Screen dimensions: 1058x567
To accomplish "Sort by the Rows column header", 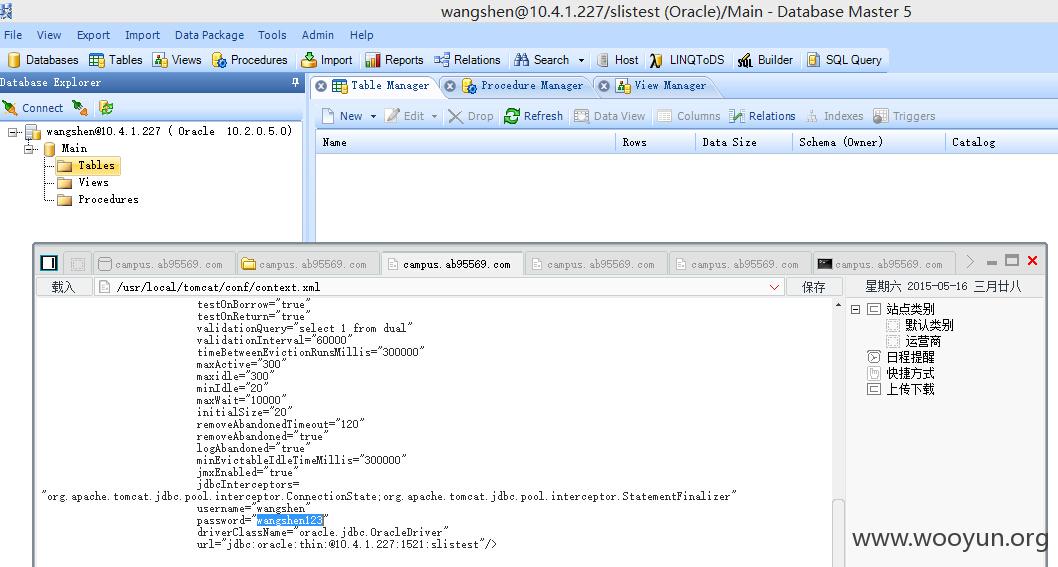I will click(655, 142).
